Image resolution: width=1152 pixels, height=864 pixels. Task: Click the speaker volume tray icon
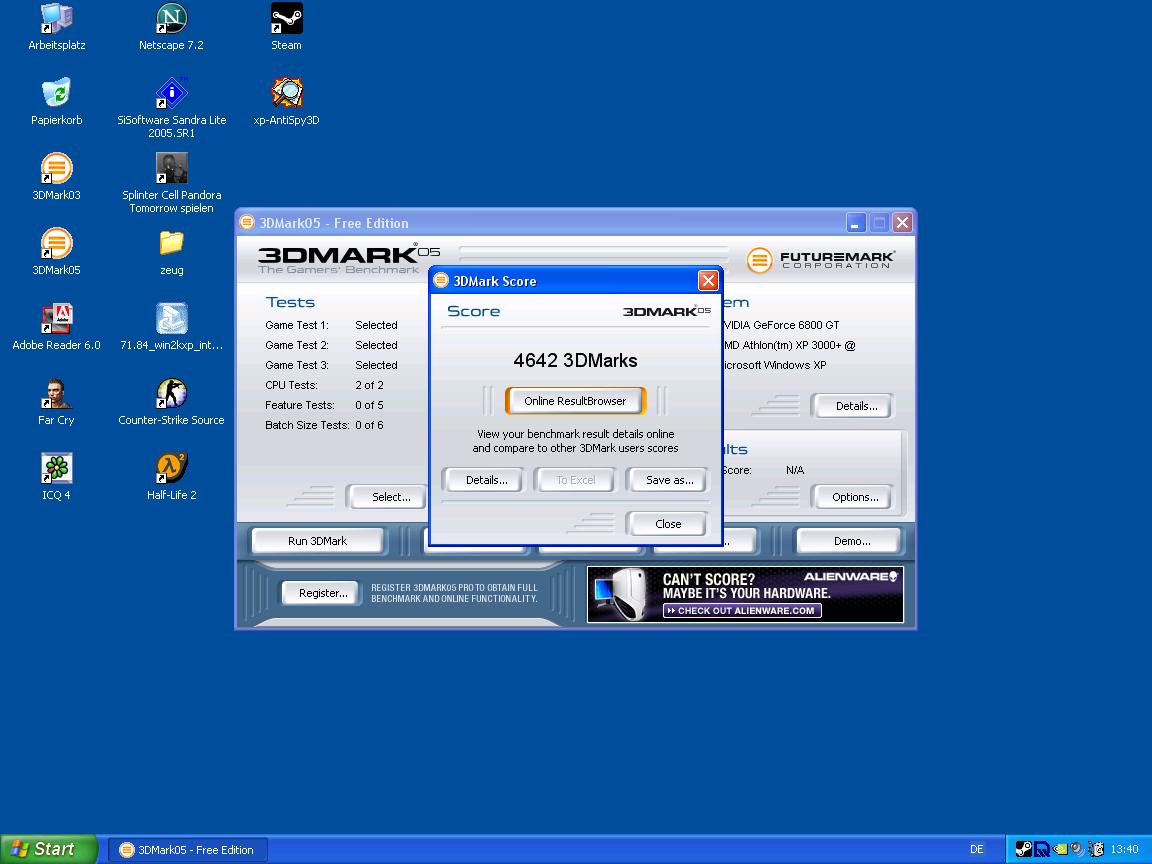click(x=1077, y=849)
